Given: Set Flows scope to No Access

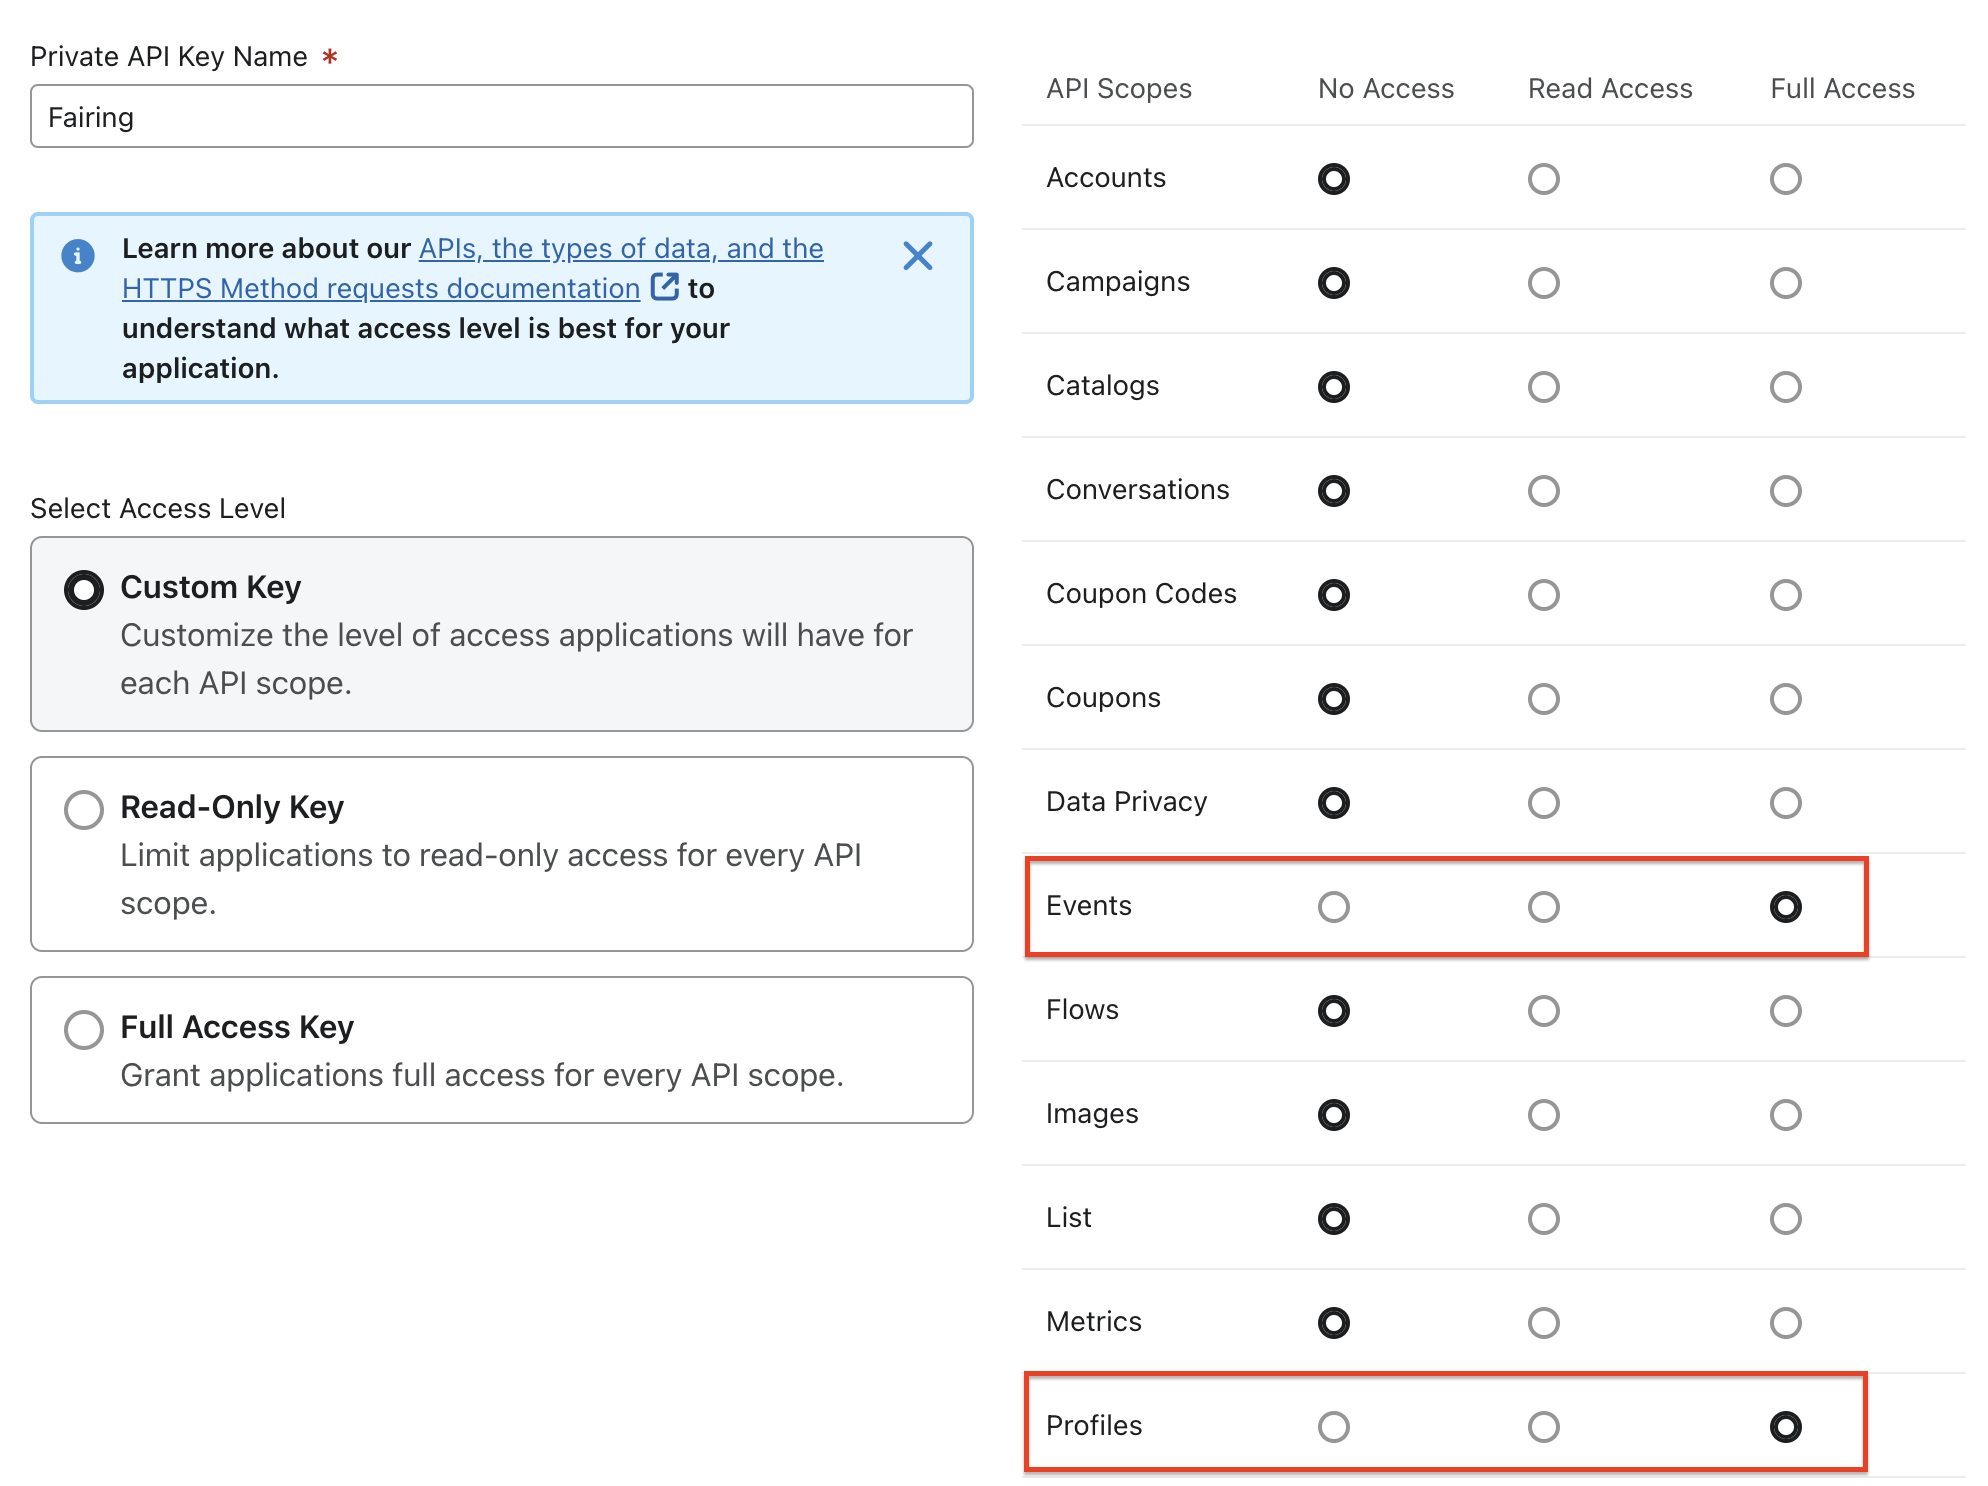Looking at the screenshot, I should (x=1333, y=1011).
